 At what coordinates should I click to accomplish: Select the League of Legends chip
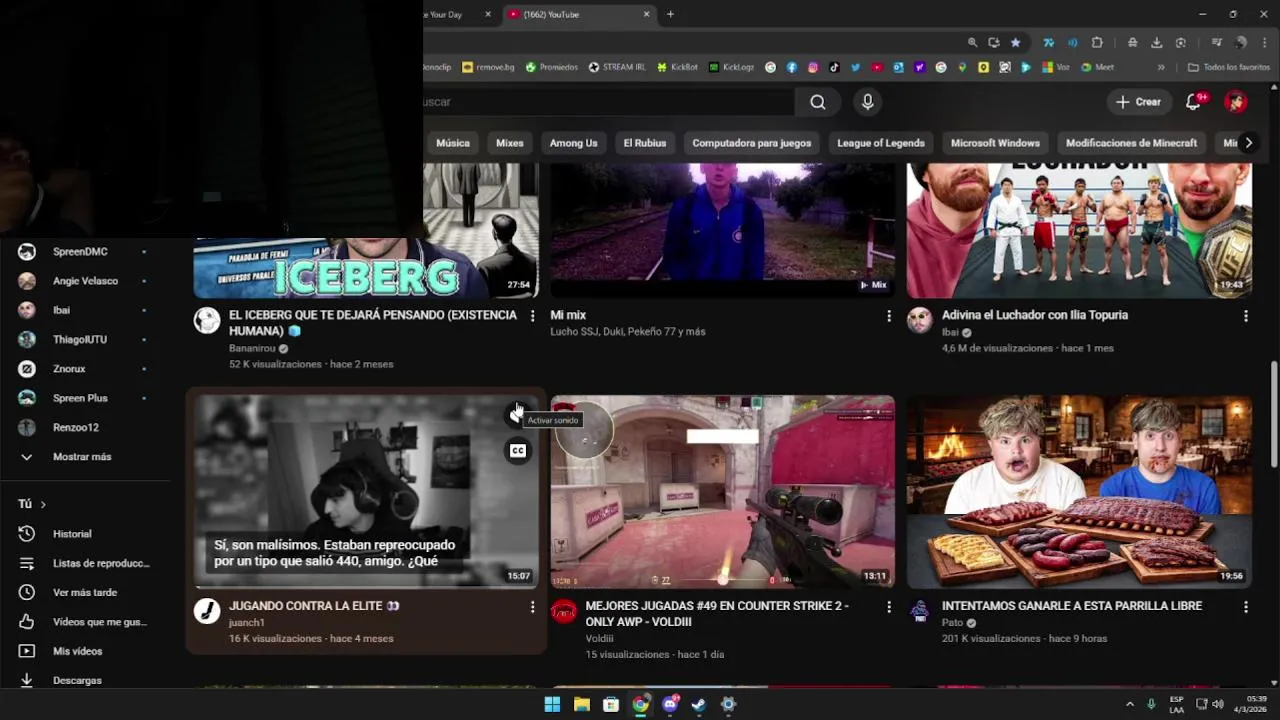(881, 143)
